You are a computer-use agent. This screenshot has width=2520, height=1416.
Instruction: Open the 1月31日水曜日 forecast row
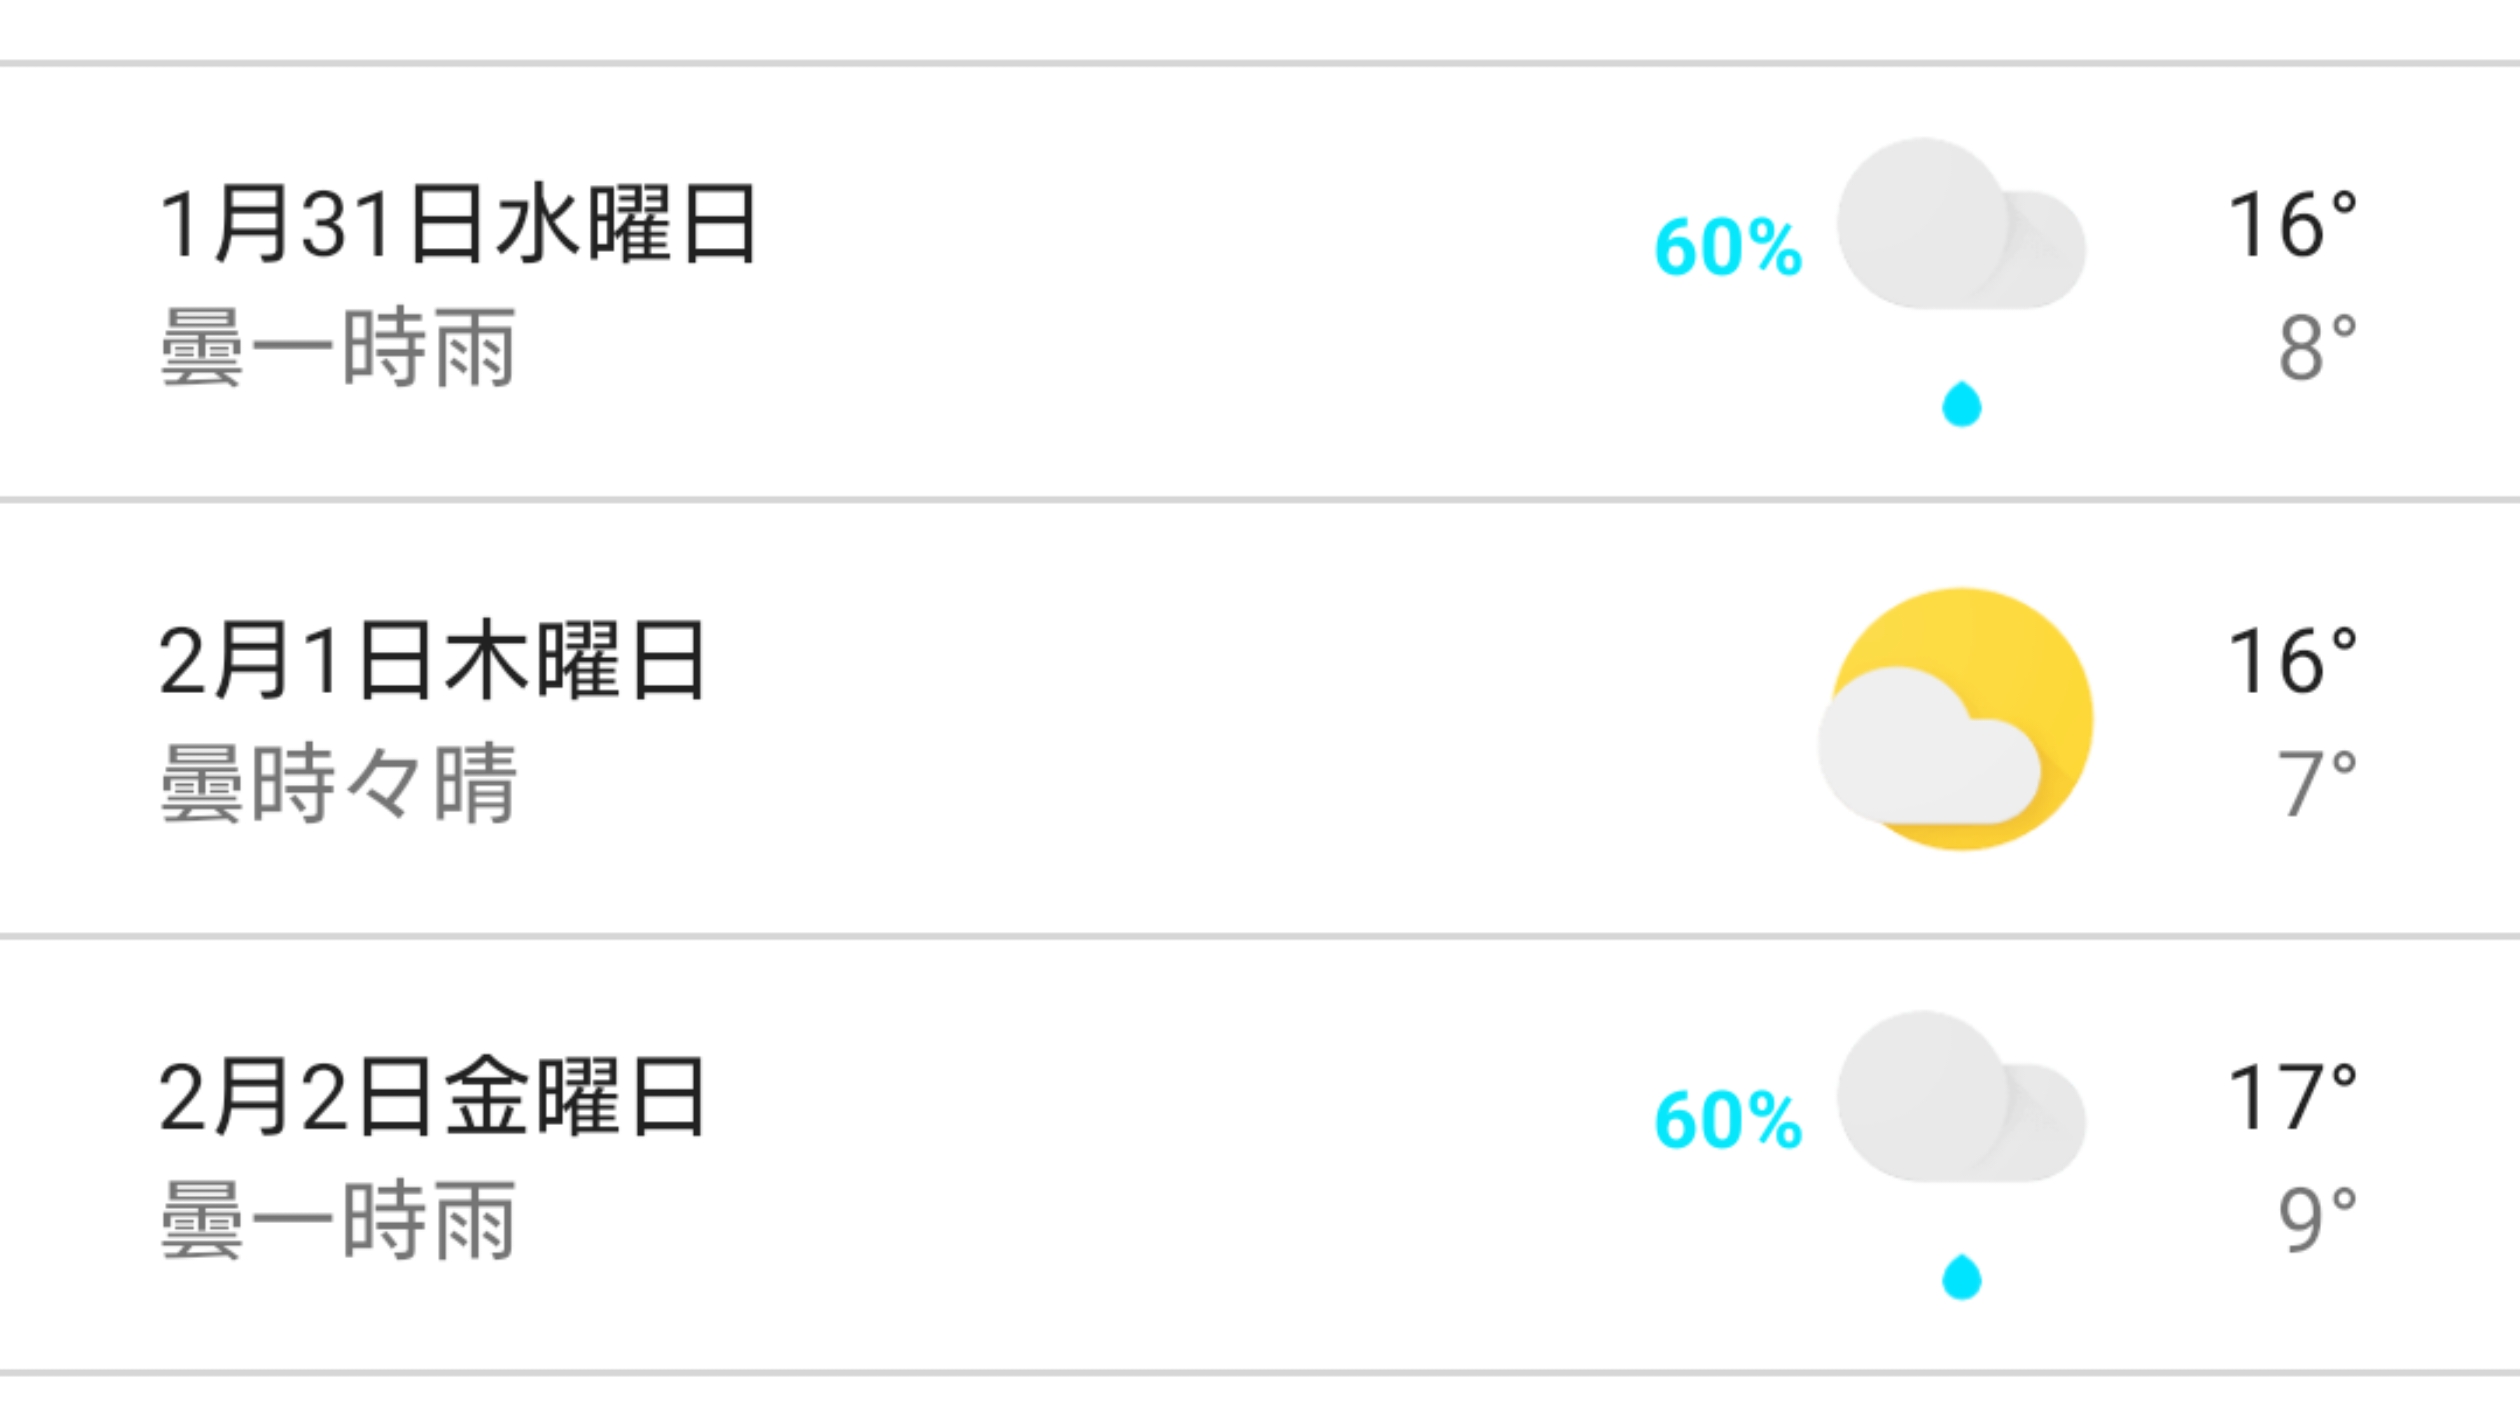[x=1260, y=282]
